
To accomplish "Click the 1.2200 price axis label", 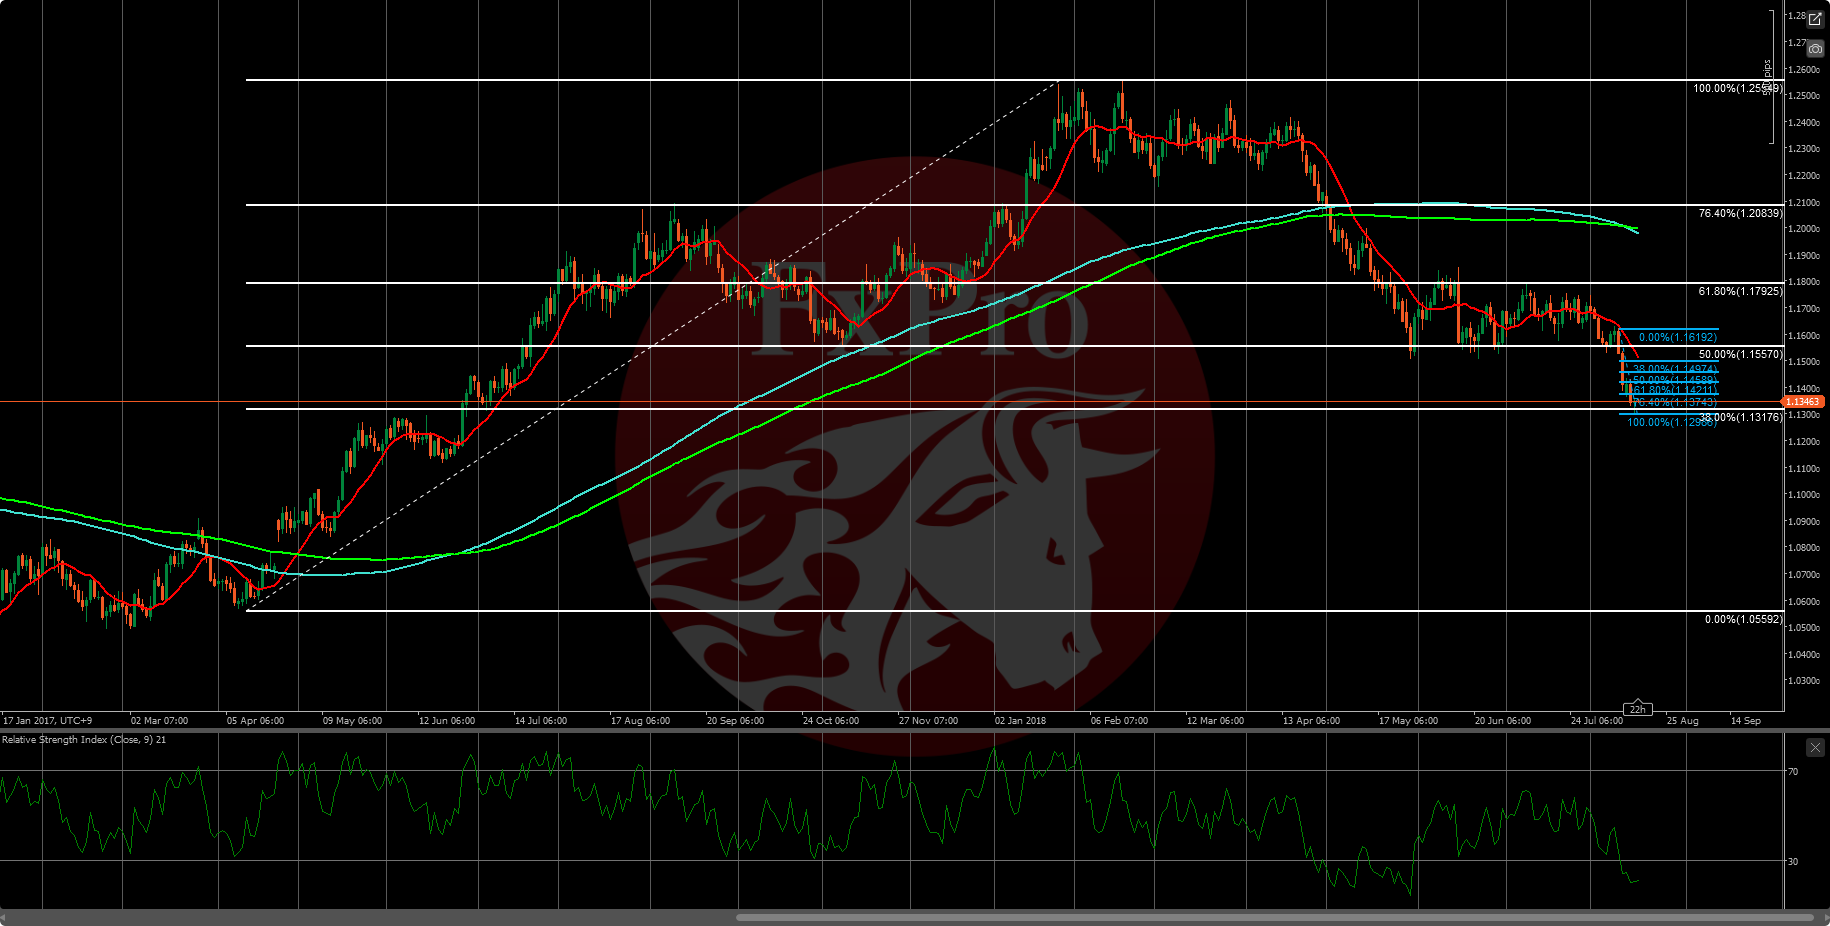I will (x=1805, y=176).
